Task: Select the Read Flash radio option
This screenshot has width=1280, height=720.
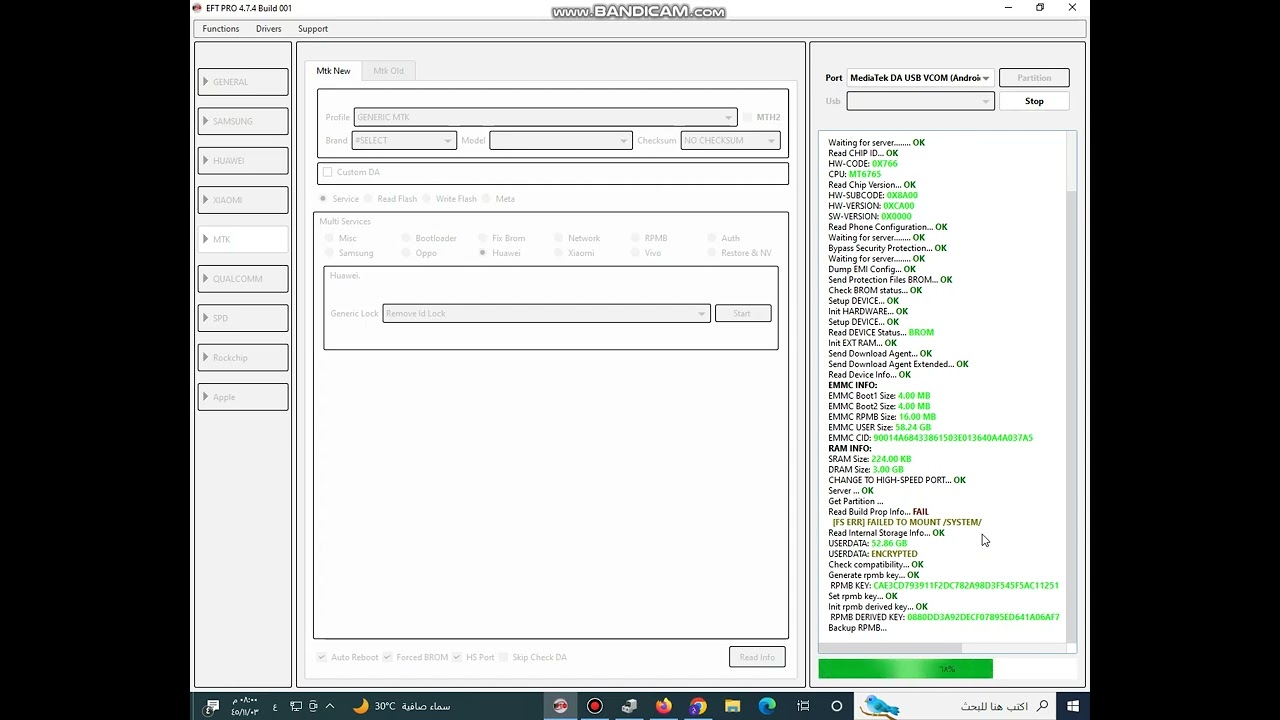Action: point(368,199)
